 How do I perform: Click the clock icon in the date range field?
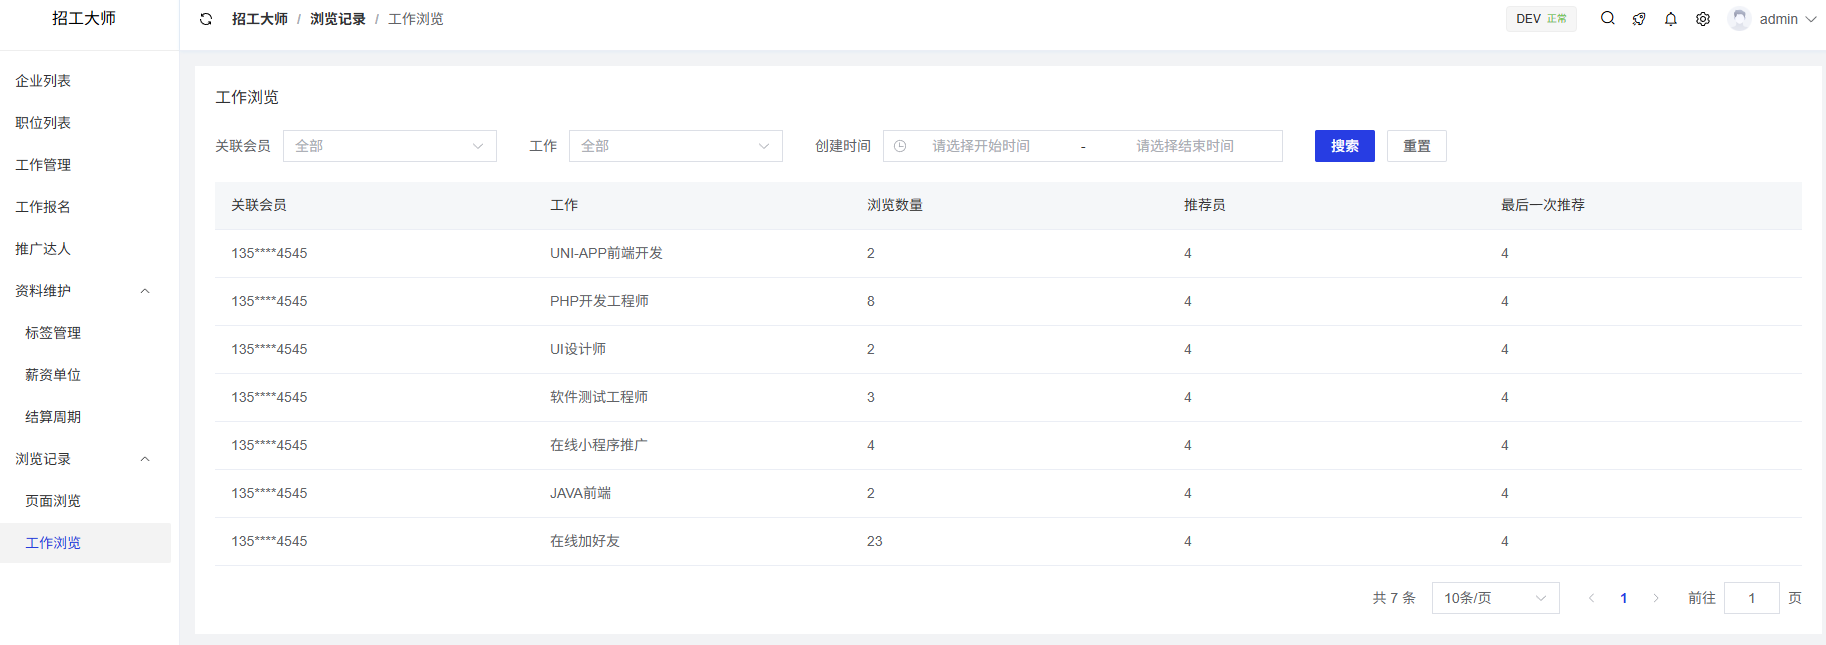(900, 146)
